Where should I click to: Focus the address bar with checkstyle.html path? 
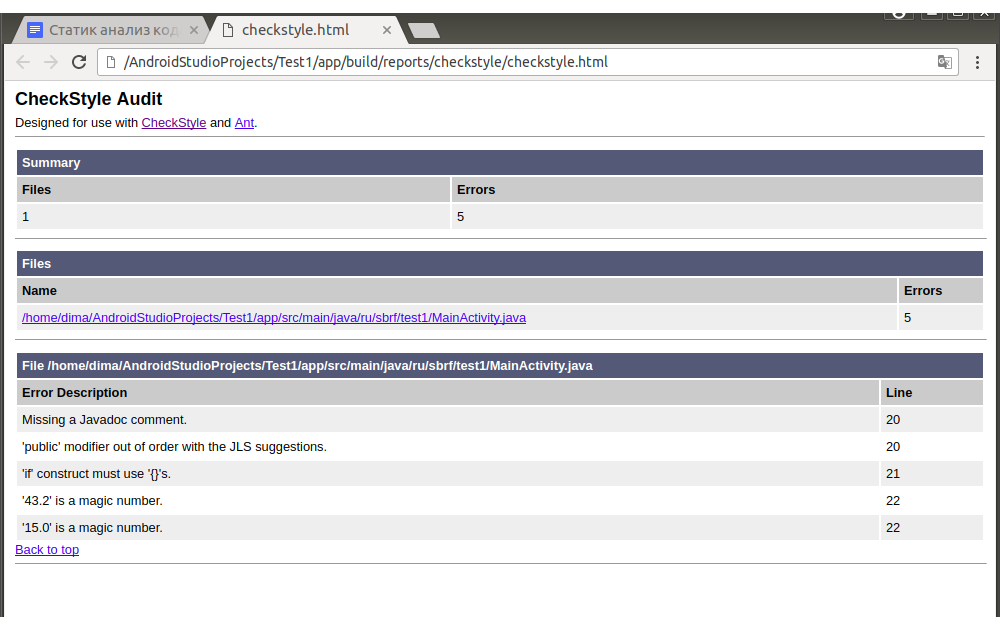[x=527, y=62]
